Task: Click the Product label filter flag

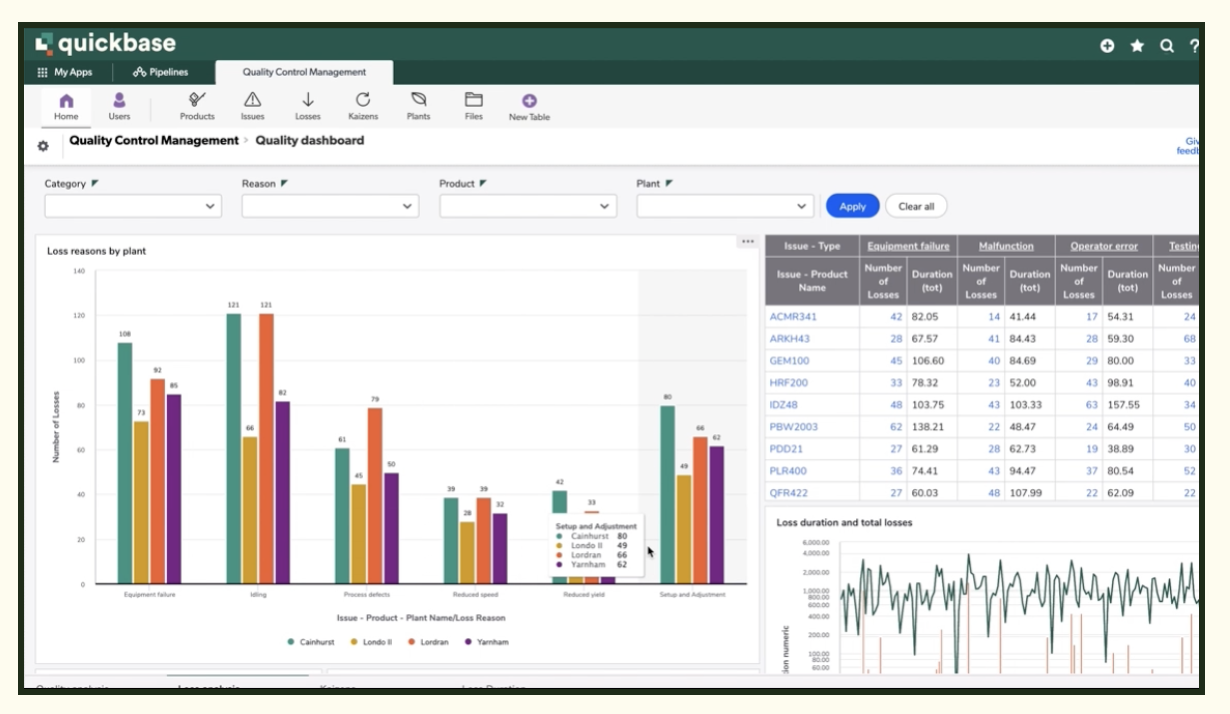Action: pyautogui.click(x=484, y=183)
